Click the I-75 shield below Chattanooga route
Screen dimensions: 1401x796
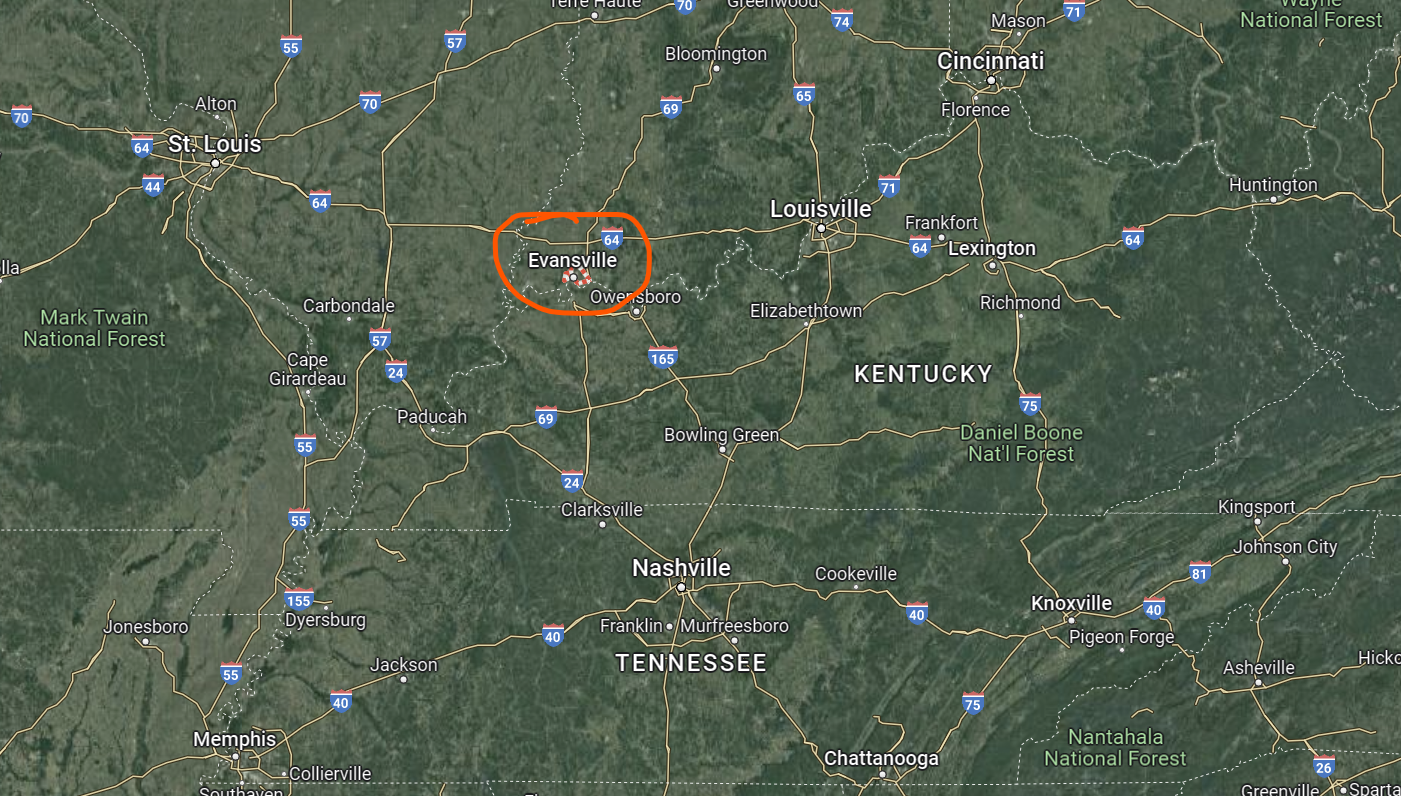click(x=973, y=703)
